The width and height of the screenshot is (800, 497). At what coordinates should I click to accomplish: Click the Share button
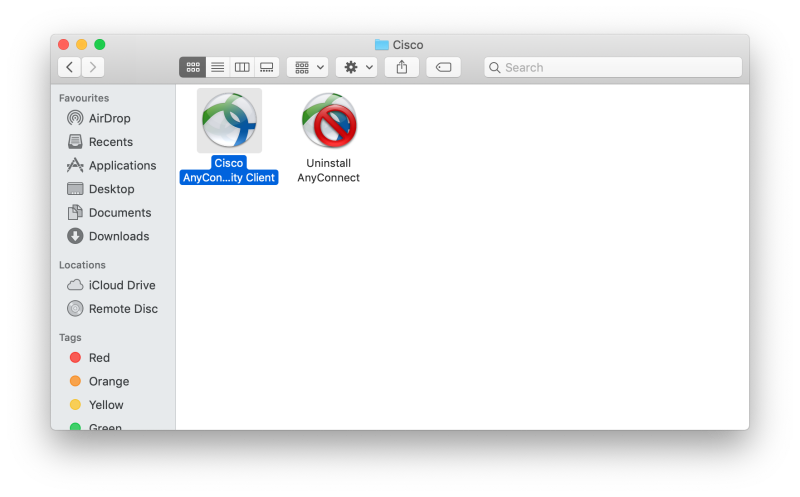click(402, 67)
